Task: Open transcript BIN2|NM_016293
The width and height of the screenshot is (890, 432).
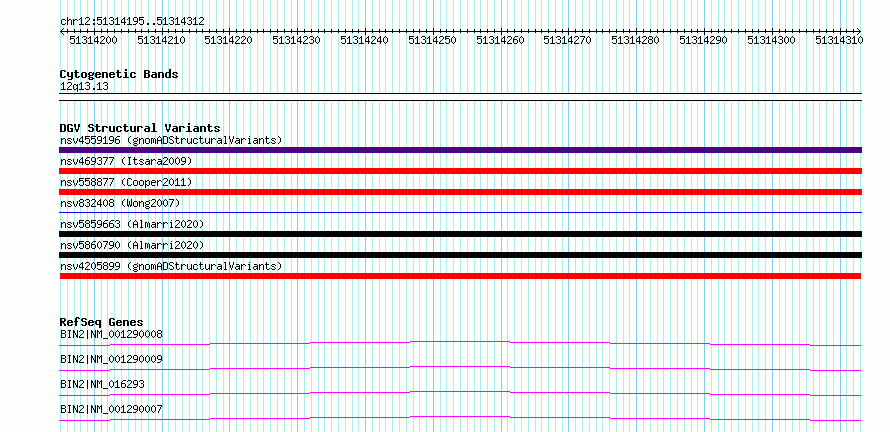Action: click(102, 384)
